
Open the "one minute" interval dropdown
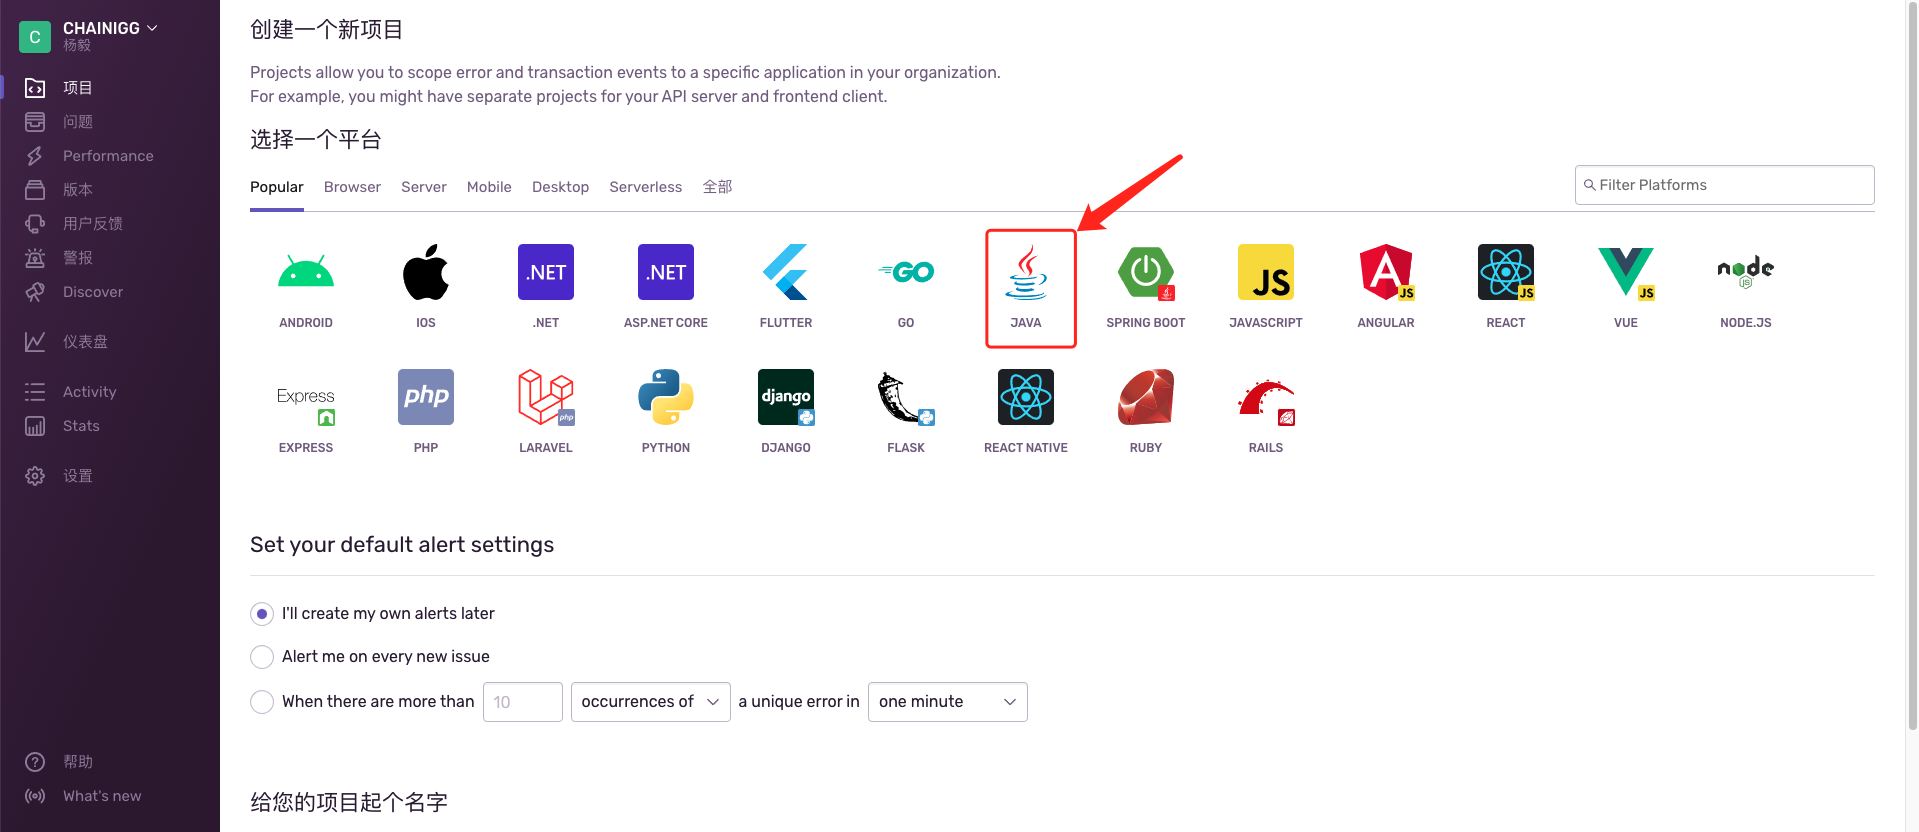pyautogui.click(x=947, y=702)
